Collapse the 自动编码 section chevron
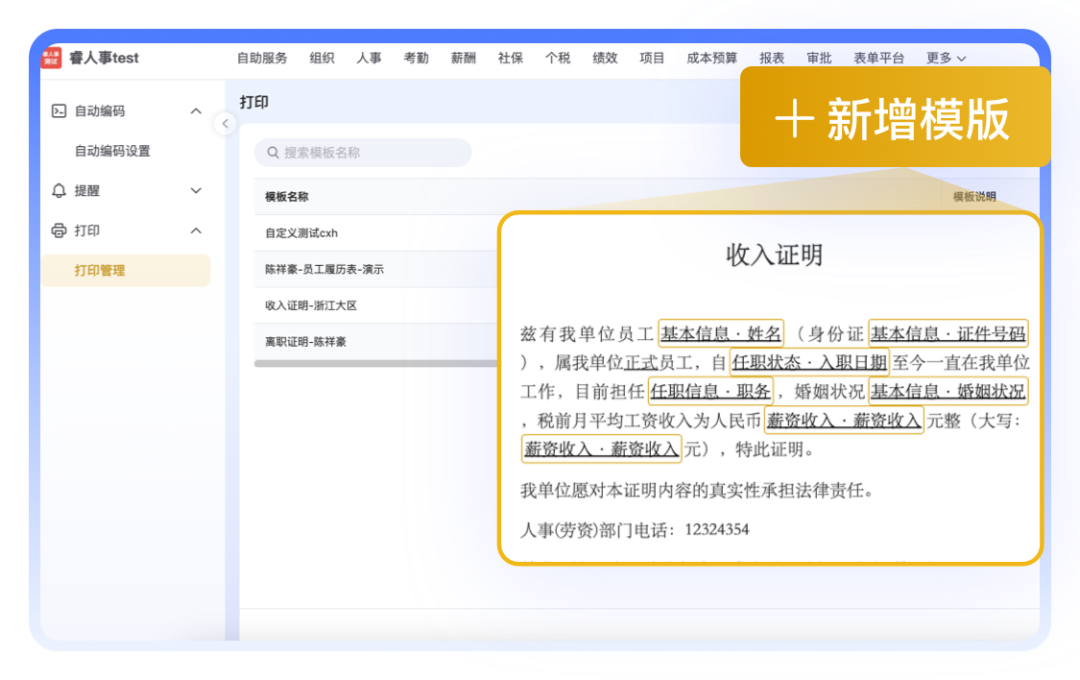 click(x=196, y=111)
